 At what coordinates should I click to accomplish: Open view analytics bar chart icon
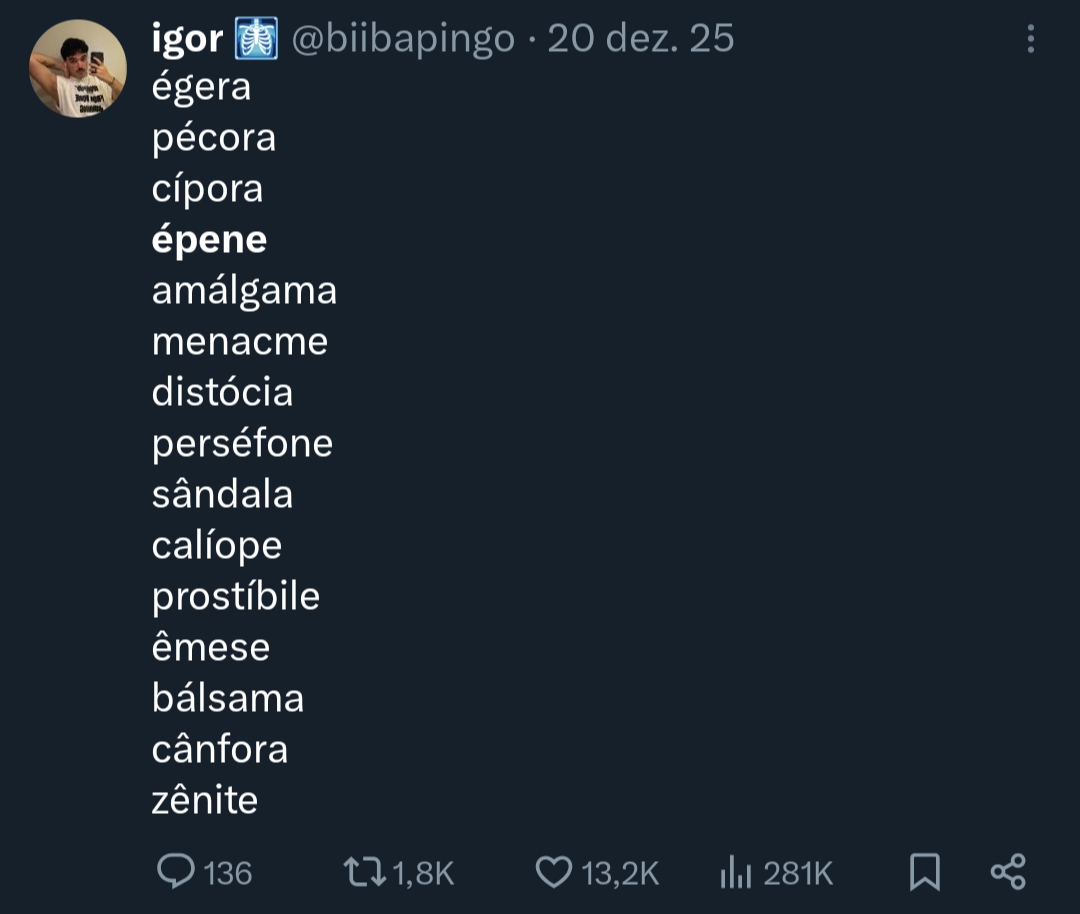735,873
